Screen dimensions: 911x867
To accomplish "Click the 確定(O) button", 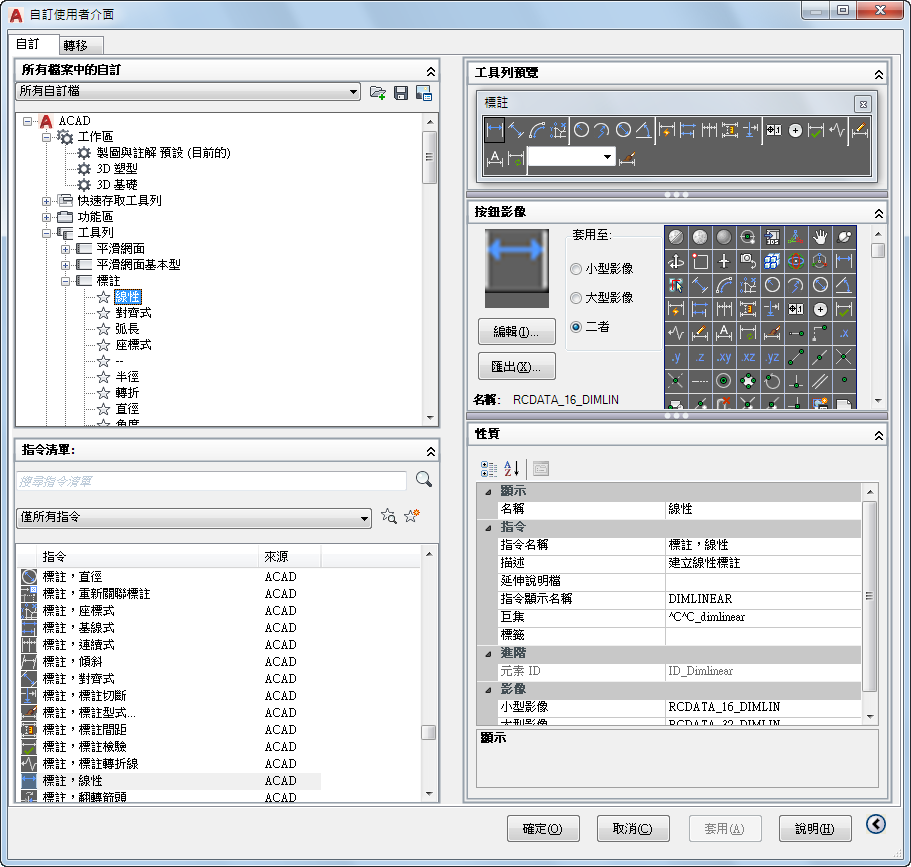I will tap(543, 828).
